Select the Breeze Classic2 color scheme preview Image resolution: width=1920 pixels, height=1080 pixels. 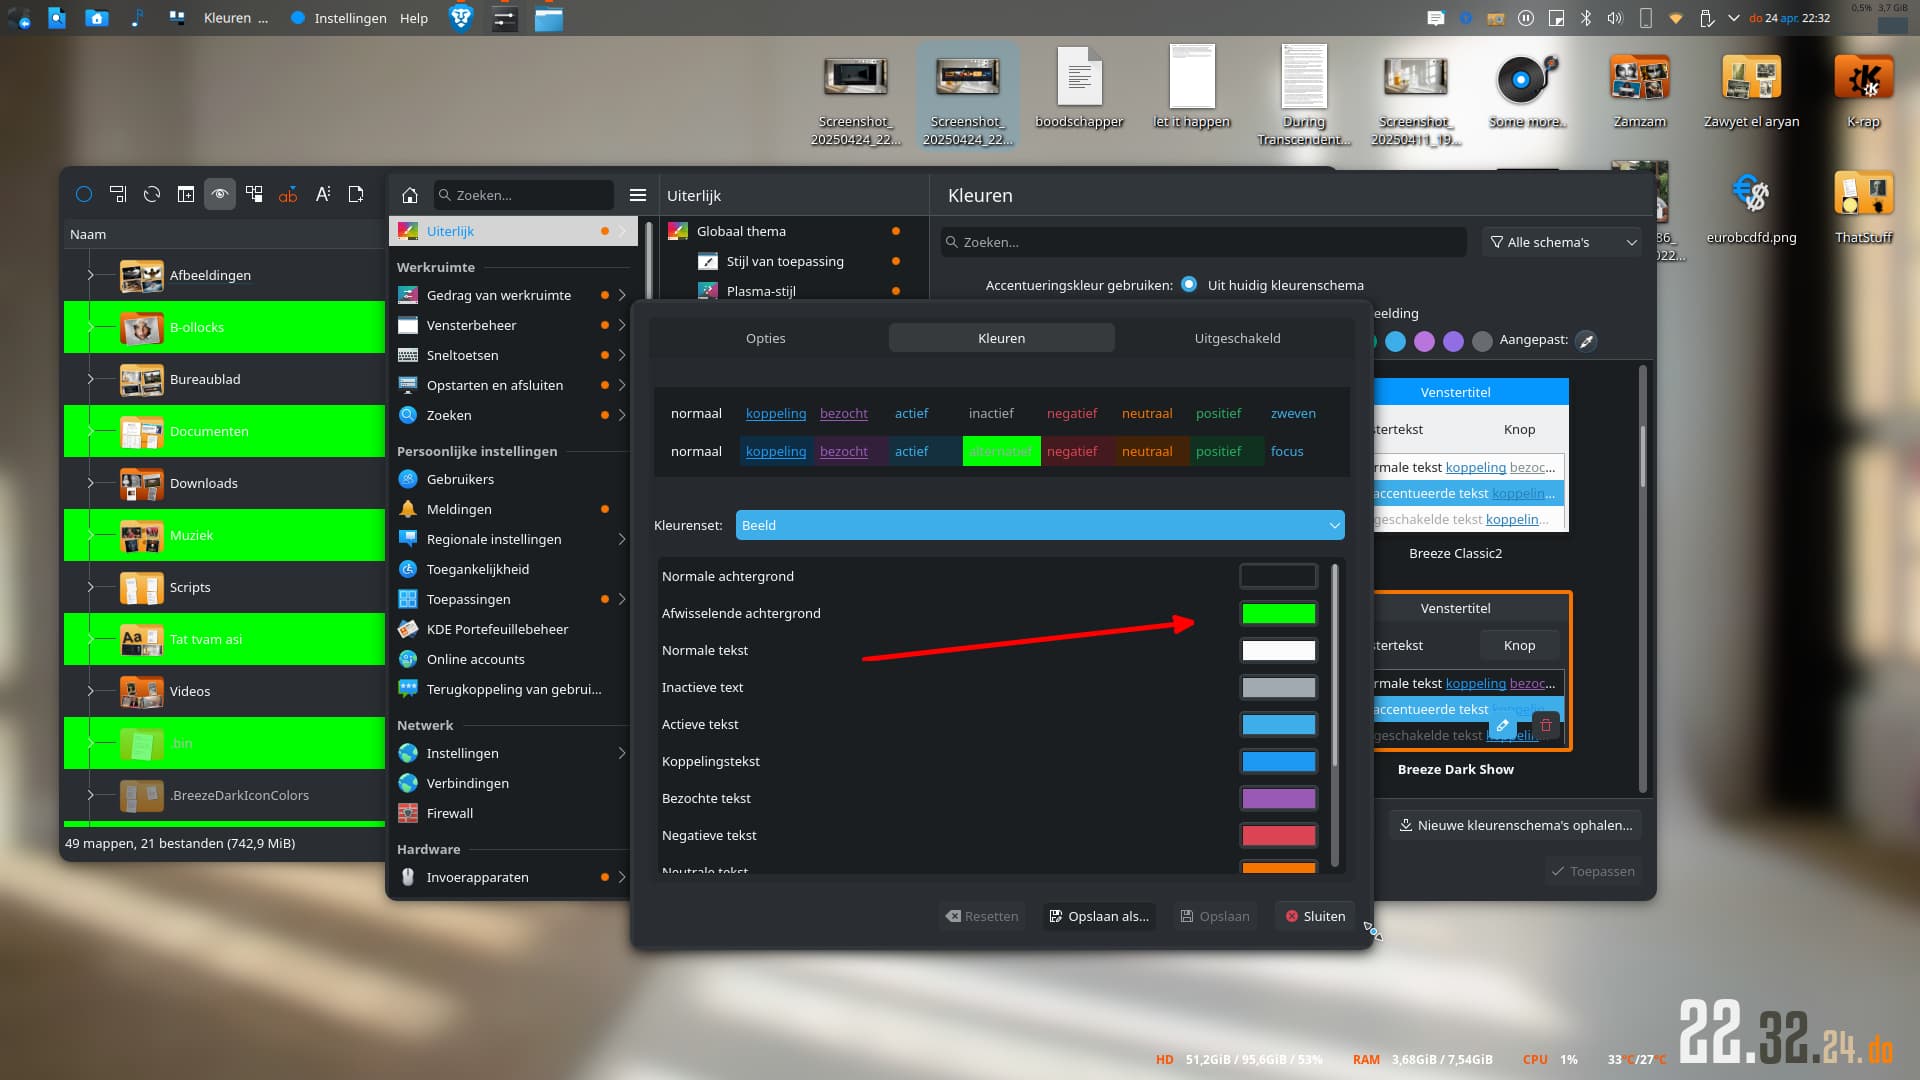tap(1470, 455)
